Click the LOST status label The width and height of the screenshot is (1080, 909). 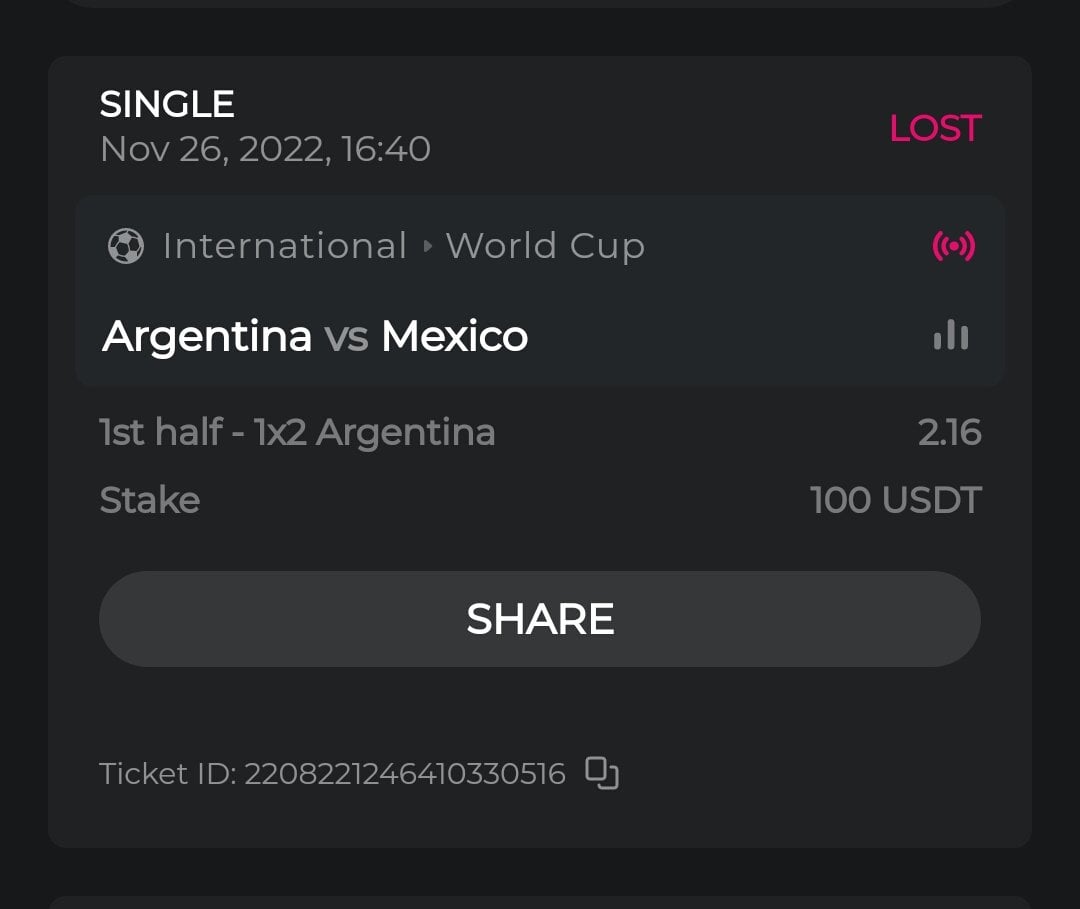(935, 128)
